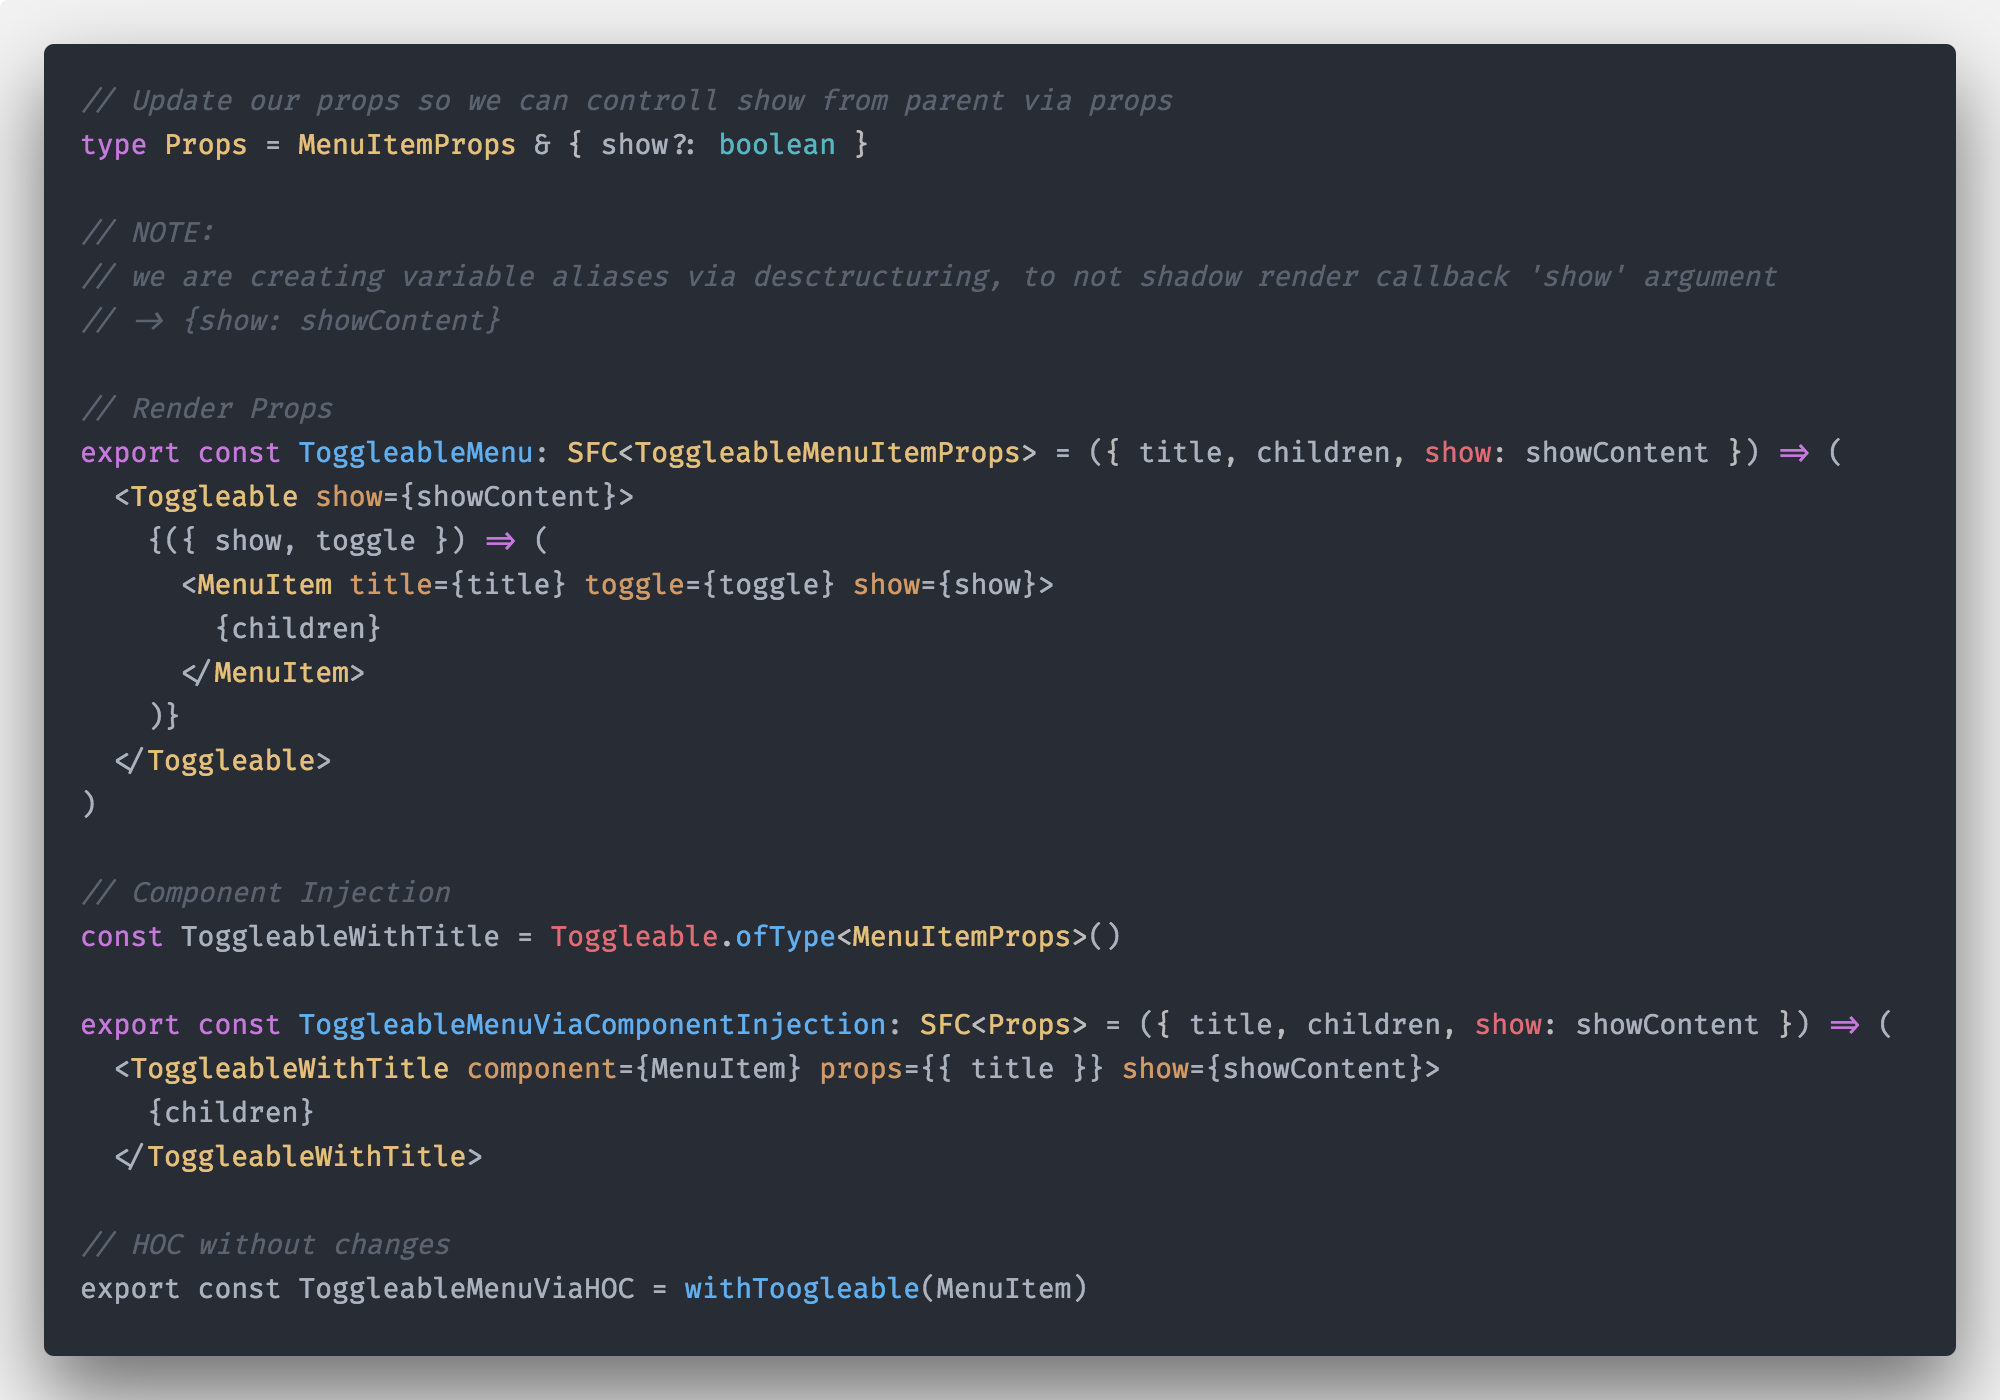2000x1400 pixels.
Task: Click 'ToggleableMenuItemProps' generic type
Action: (x=827, y=453)
